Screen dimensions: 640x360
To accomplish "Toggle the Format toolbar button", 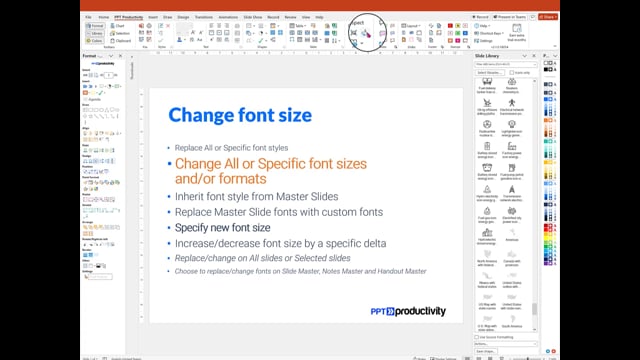I will tap(95, 26).
